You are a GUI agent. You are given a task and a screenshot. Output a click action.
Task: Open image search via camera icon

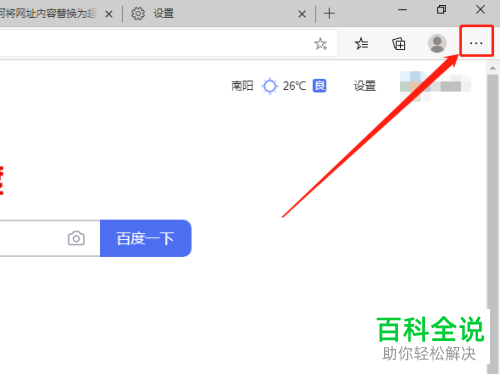coord(76,238)
